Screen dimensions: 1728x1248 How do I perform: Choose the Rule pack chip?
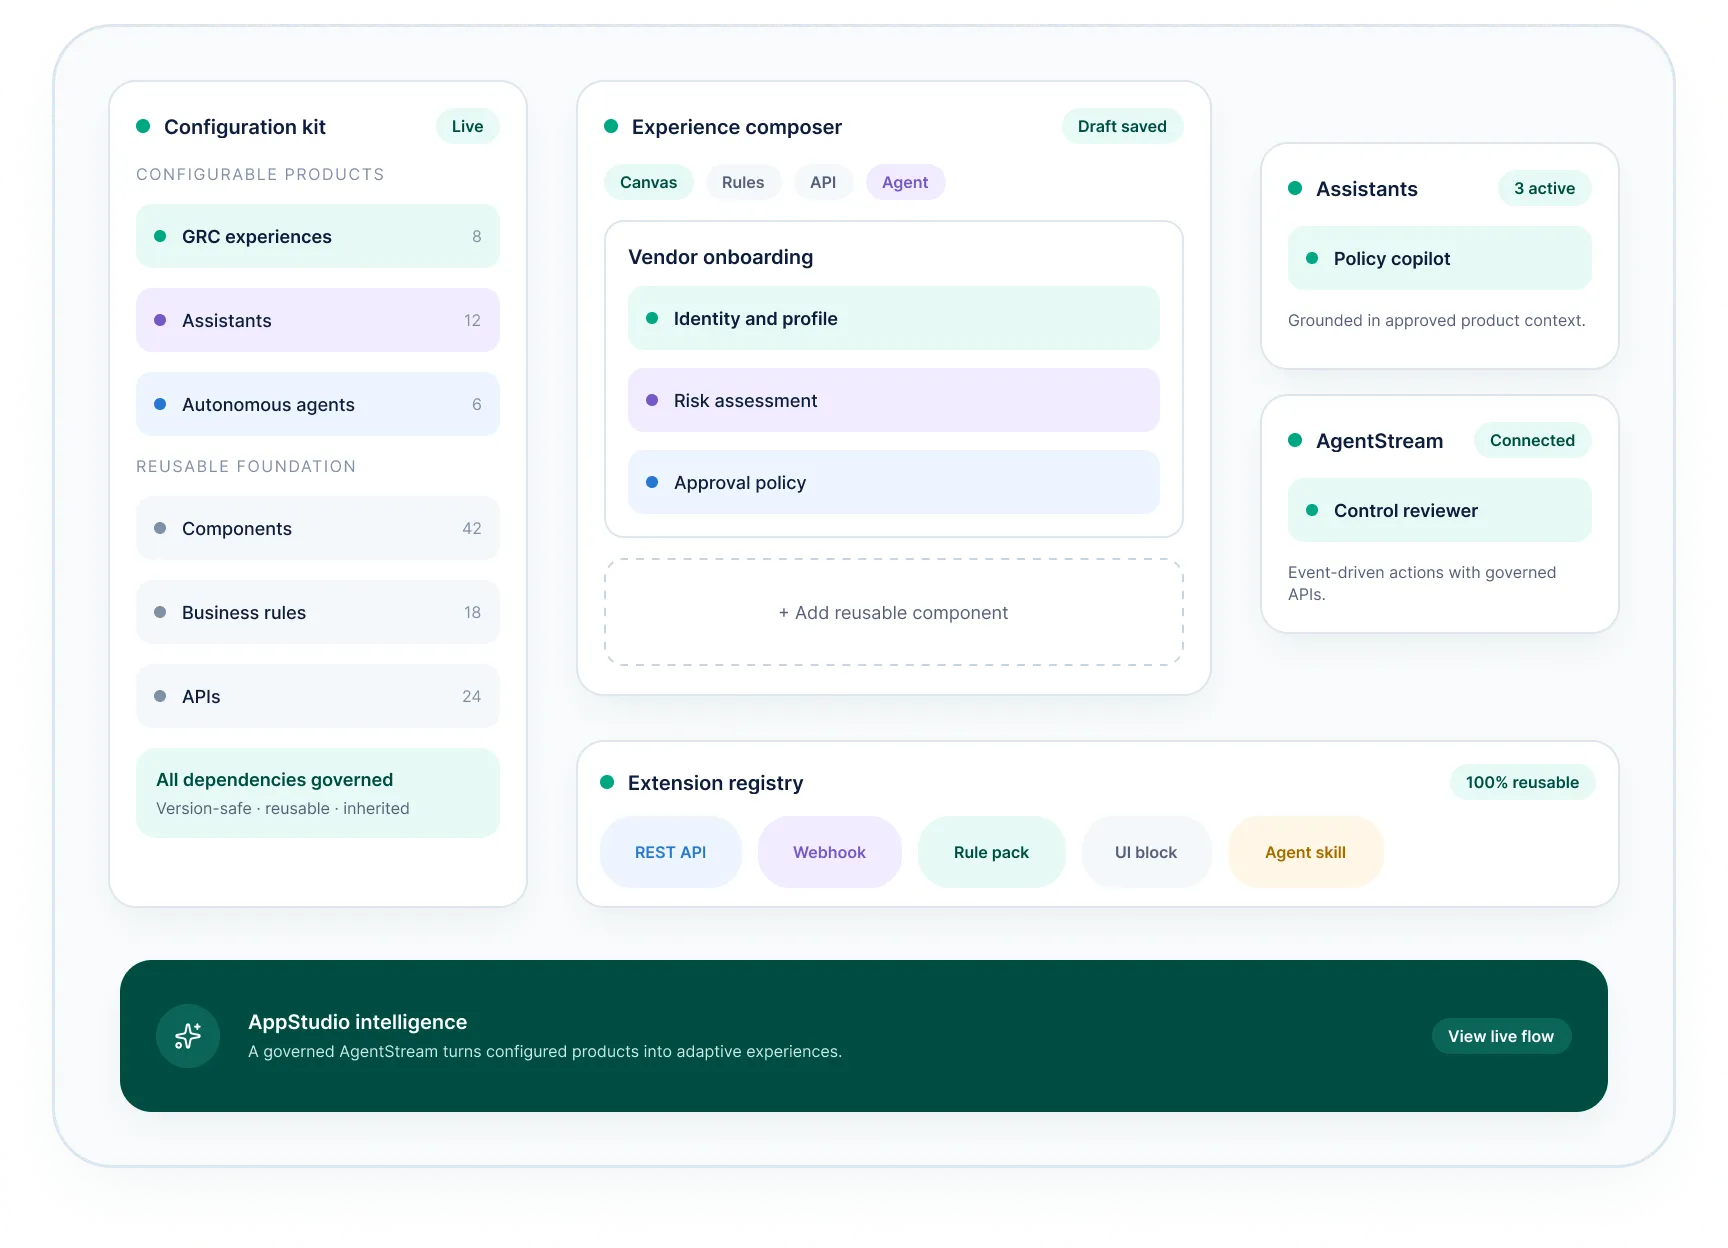pyautogui.click(x=991, y=852)
